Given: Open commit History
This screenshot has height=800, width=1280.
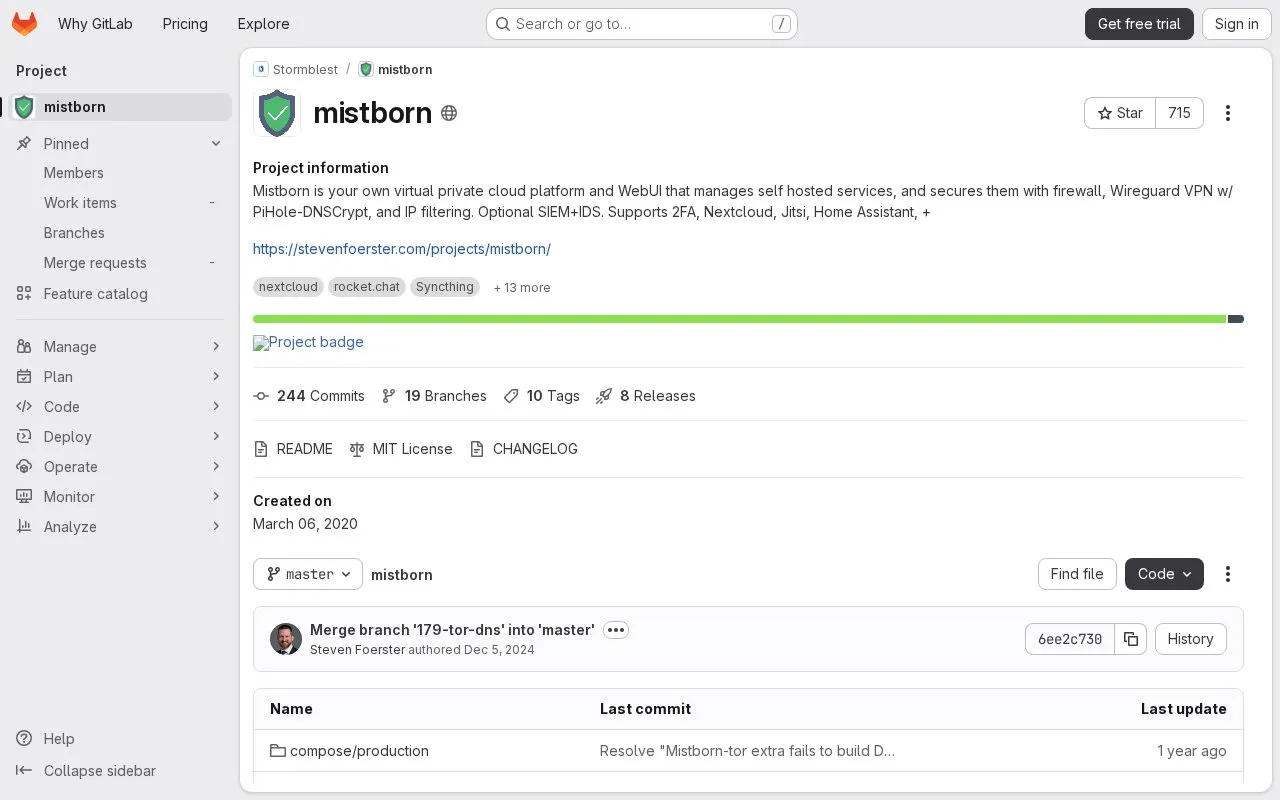Looking at the screenshot, I should coord(1190,639).
